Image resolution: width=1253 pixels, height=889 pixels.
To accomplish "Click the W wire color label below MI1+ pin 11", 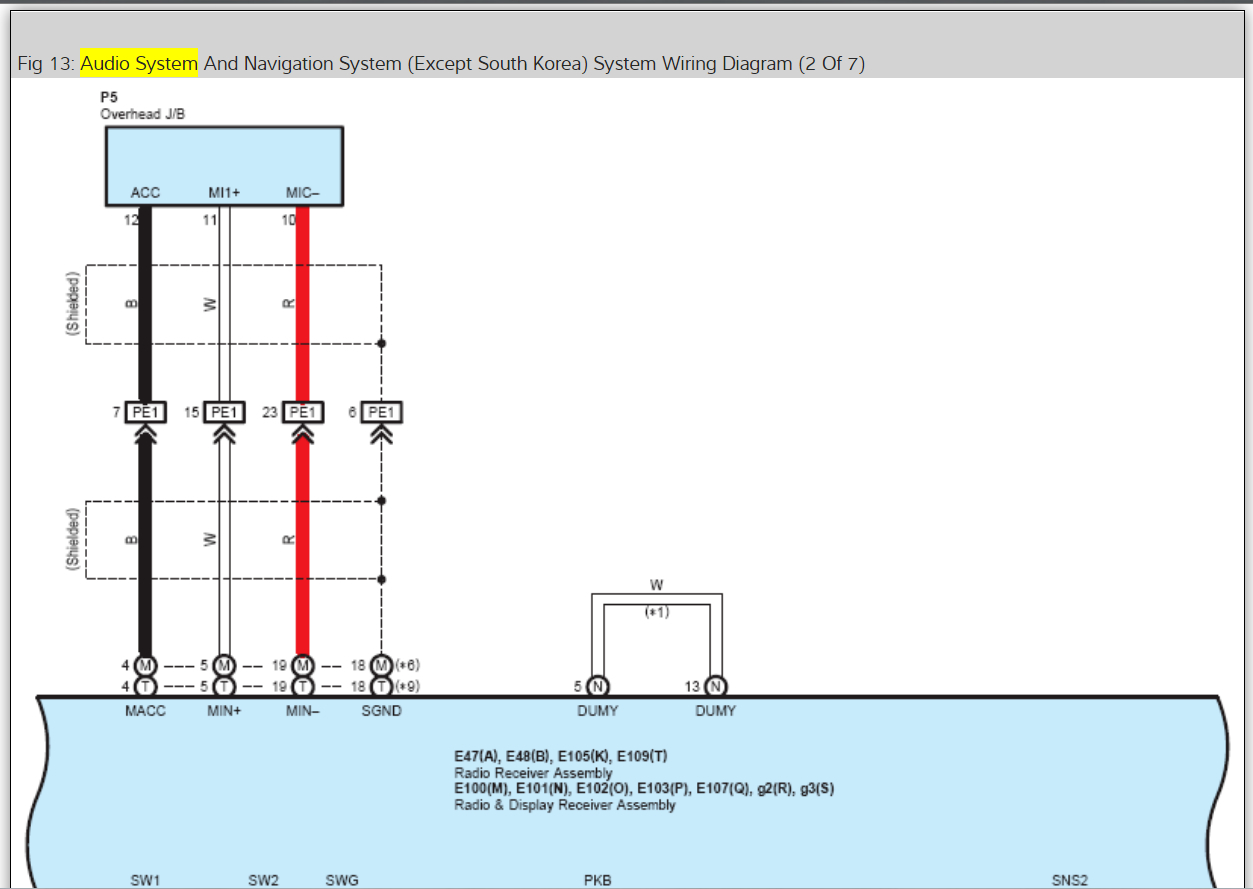I will pyautogui.click(x=210, y=304).
